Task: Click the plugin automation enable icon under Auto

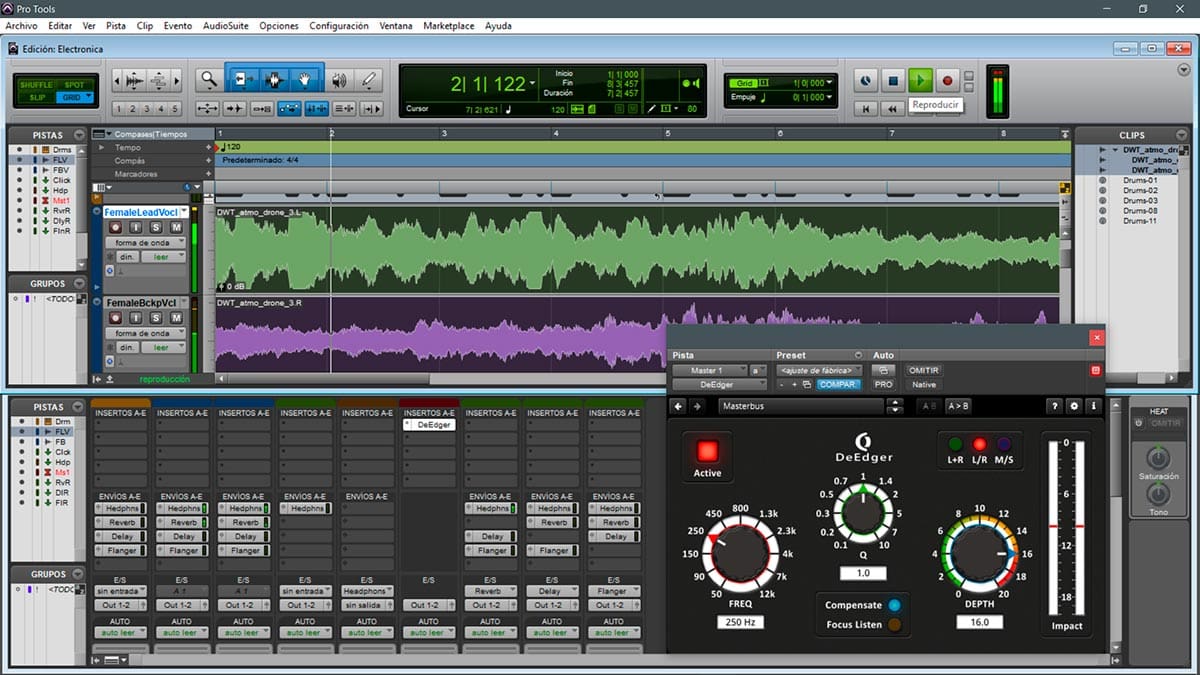Action: tap(883, 370)
